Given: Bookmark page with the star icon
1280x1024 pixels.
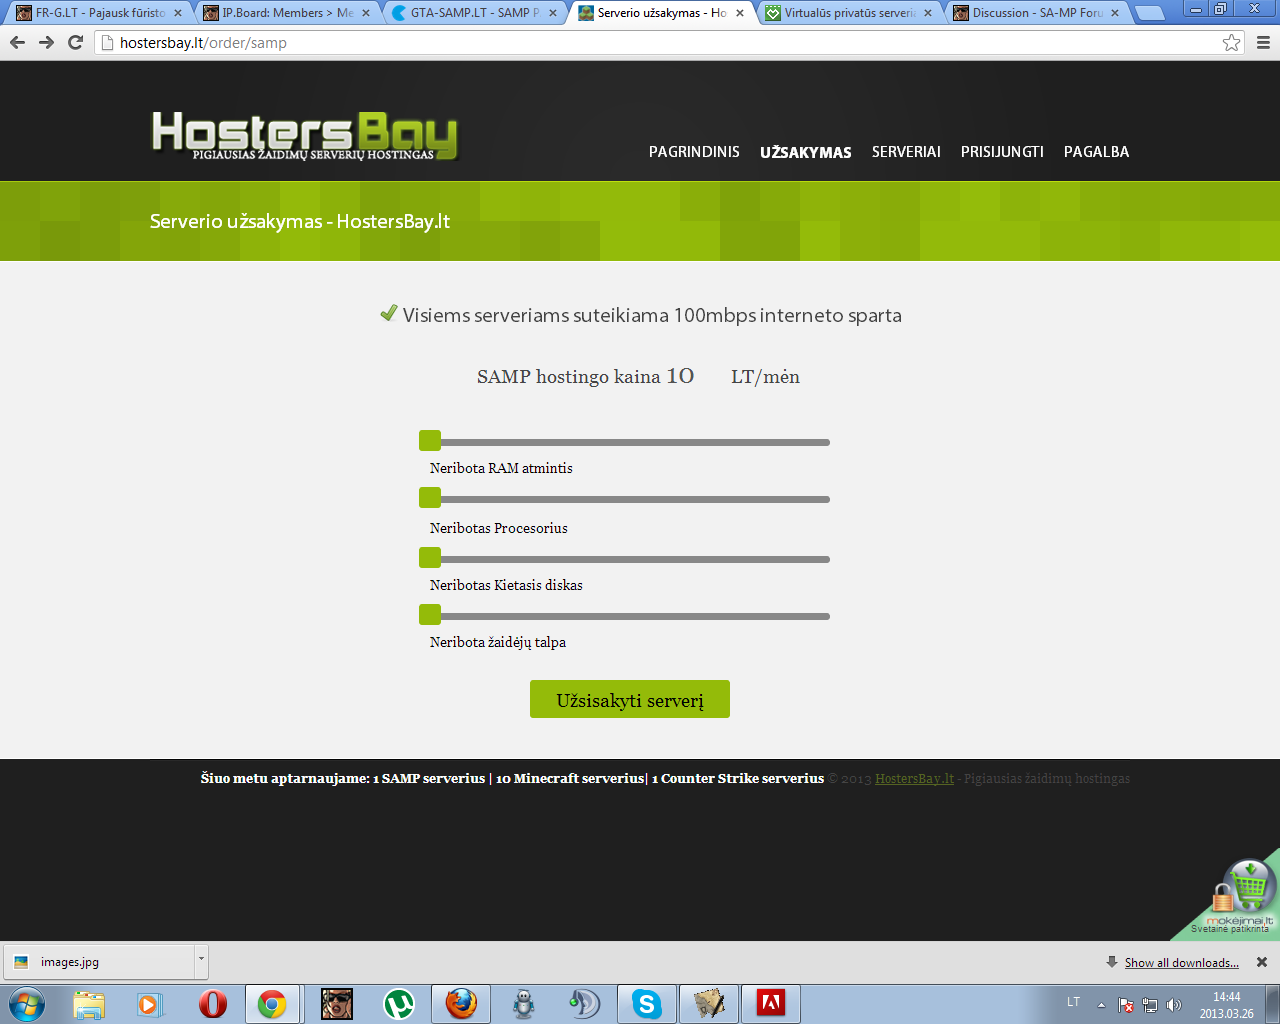Looking at the screenshot, I should [x=1231, y=42].
